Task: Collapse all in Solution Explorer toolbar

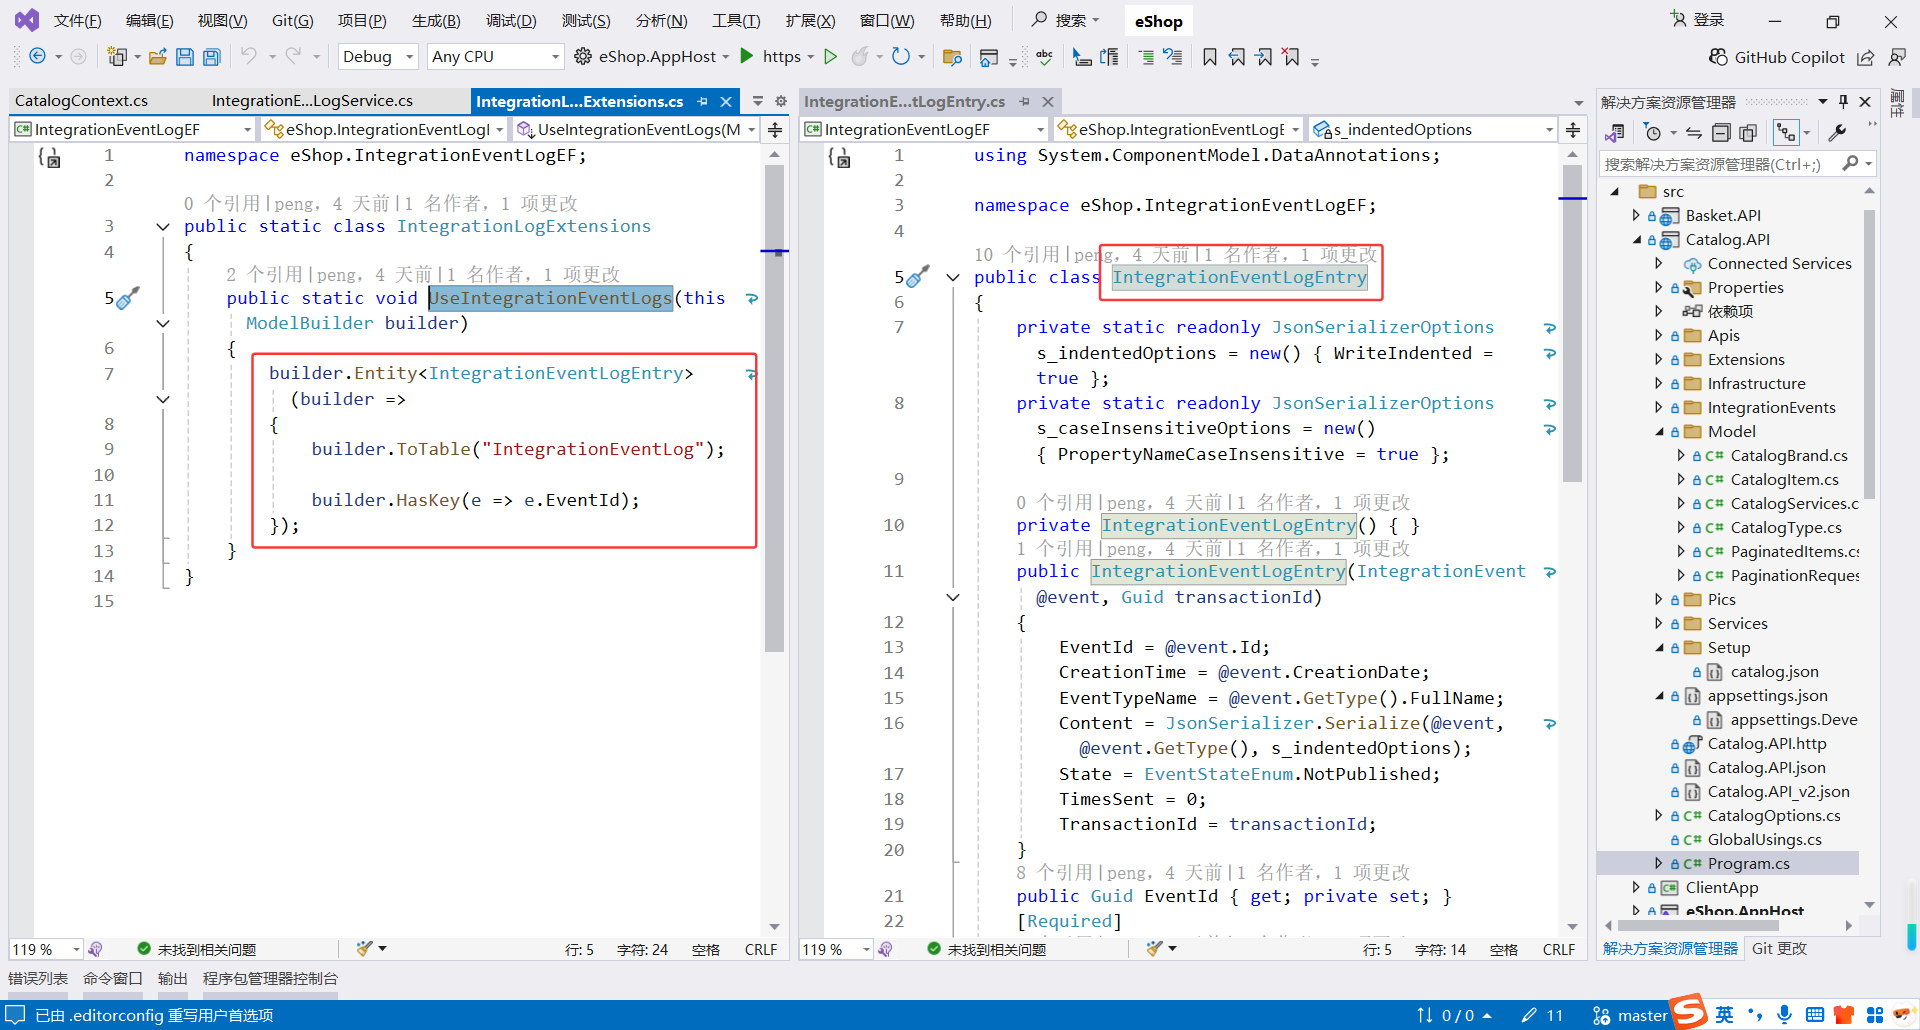Action: 1721,133
